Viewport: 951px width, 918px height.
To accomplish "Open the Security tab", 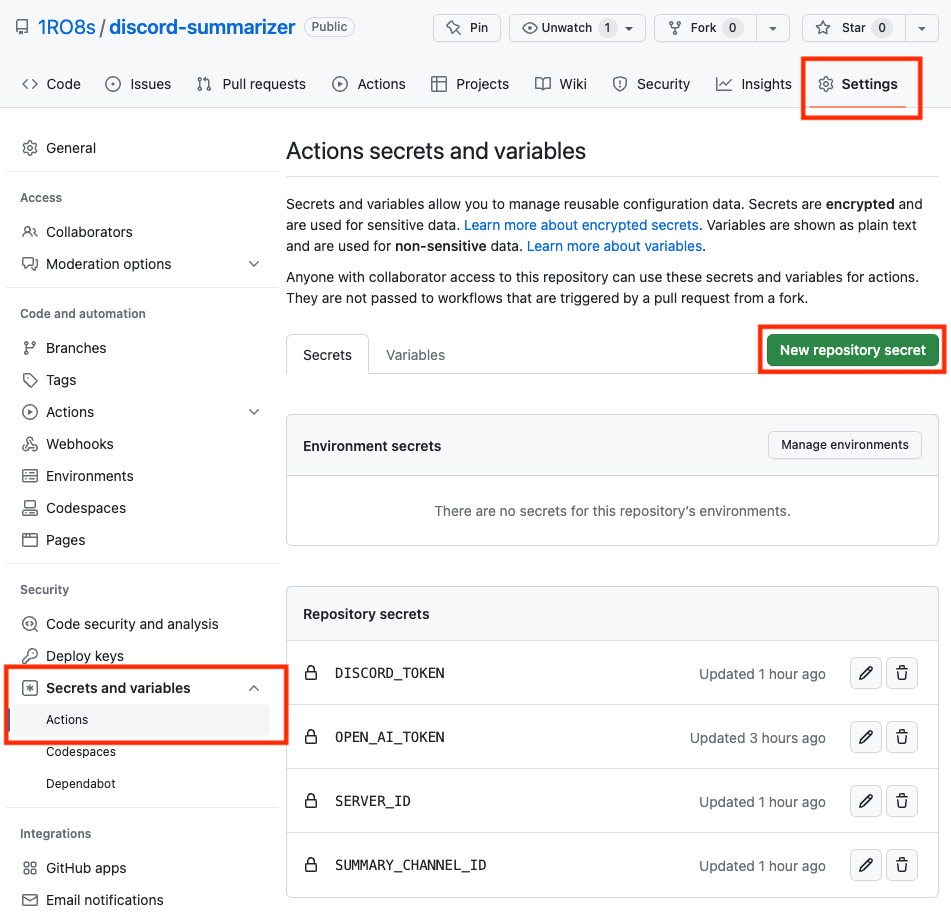I will coord(651,84).
